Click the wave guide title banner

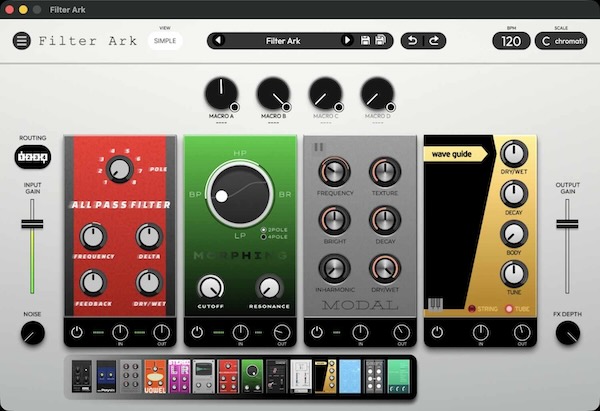(455, 154)
